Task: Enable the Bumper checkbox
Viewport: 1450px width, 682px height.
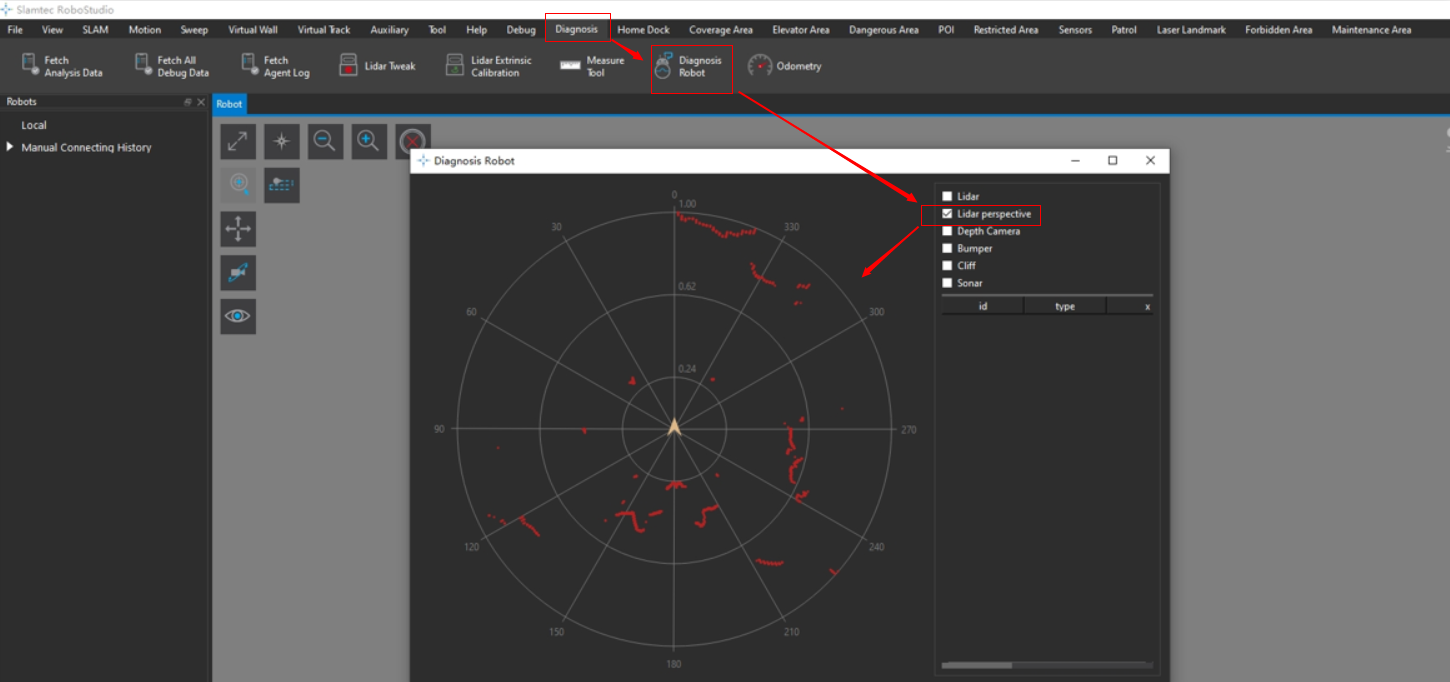Action: [x=947, y=248]
